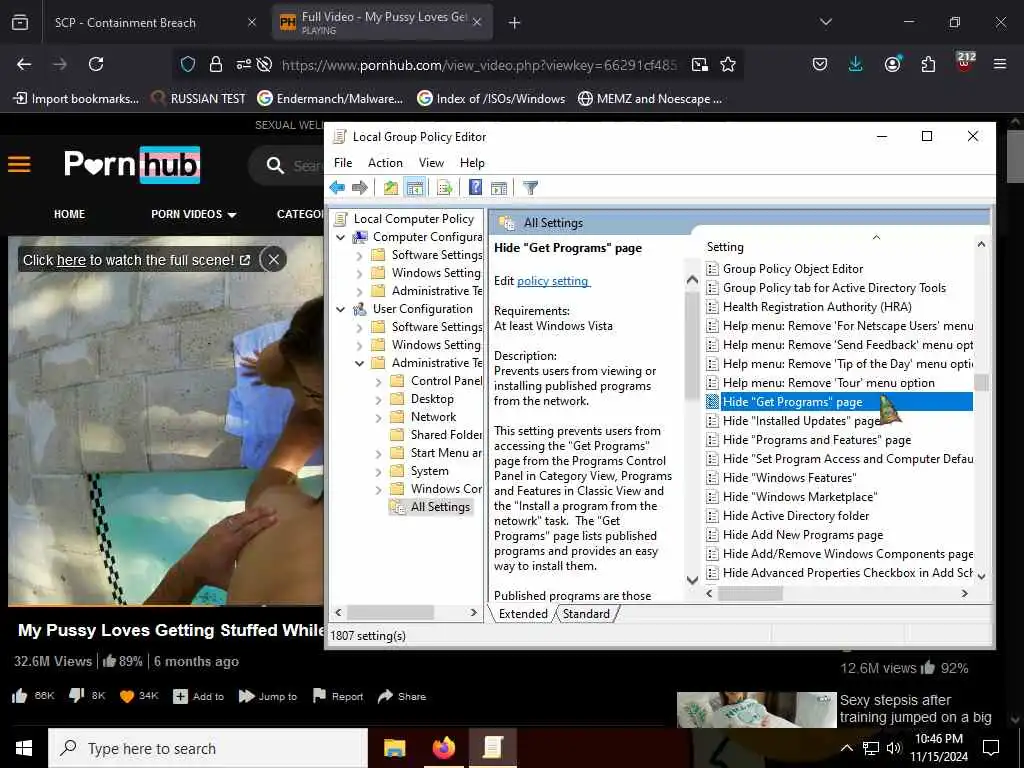Click the policy setting link
Screen dimensions: 1024x768
[x=553, y=281]
